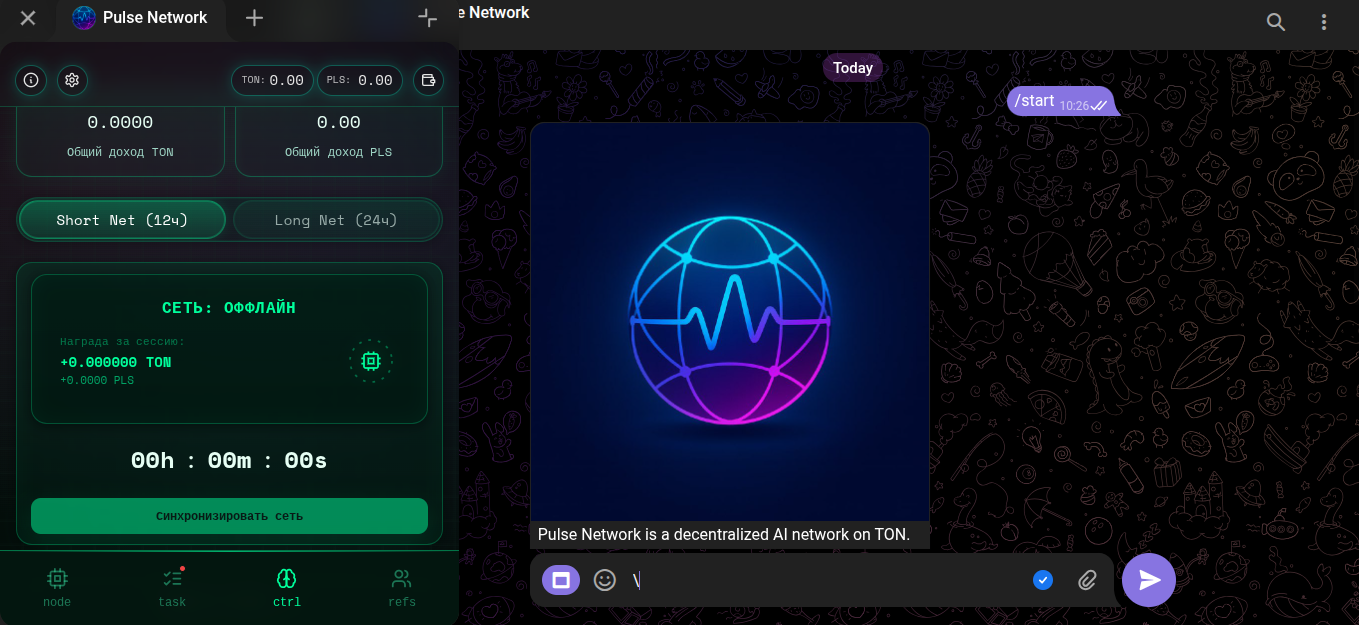1359x625 pixels.
Task: Click the info icon in Pulse panel
Action: [x=31, y=80]
